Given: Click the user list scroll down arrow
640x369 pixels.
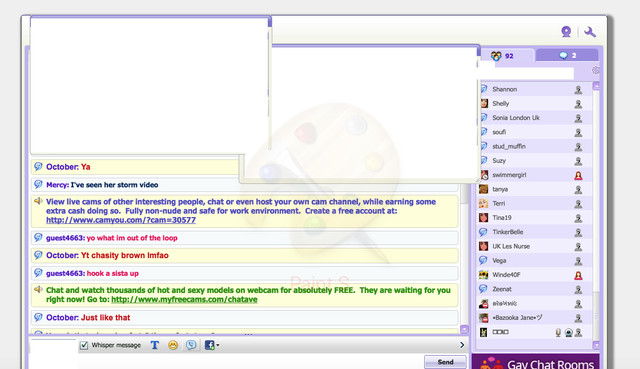Looking at the screenshot, I should coord(596,345).
